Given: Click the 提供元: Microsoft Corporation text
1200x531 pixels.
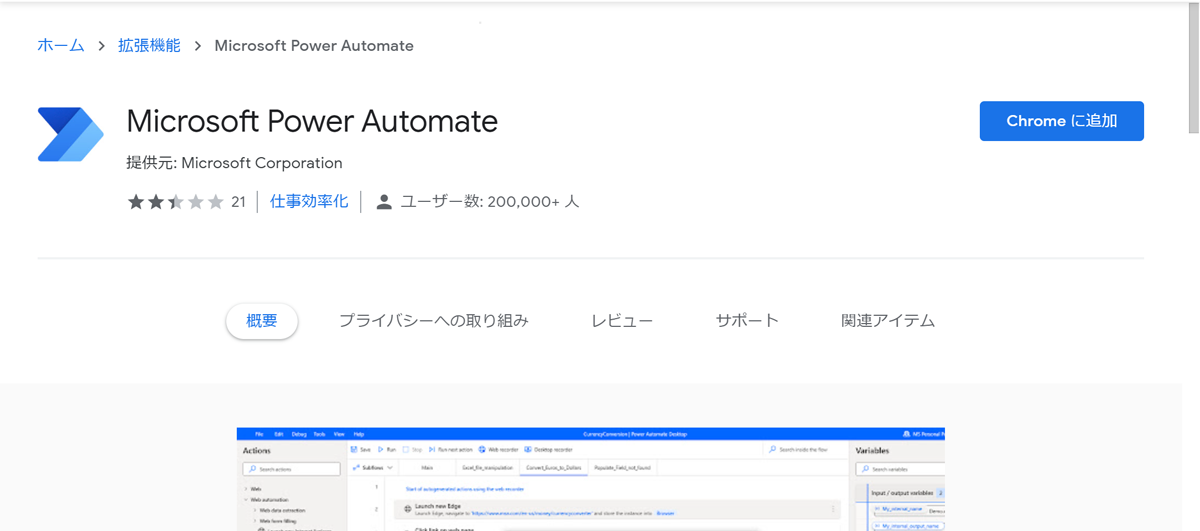Looking at the screenshot, I should [x=235, y=163].
